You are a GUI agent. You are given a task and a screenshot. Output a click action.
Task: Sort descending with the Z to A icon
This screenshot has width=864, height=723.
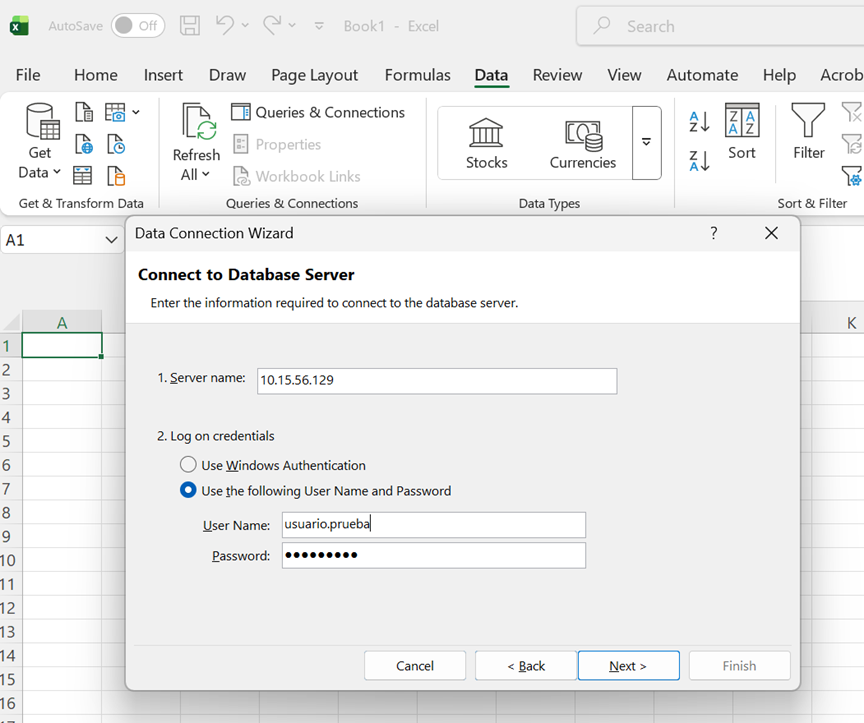pyautogui.click(x=699, y=160)
